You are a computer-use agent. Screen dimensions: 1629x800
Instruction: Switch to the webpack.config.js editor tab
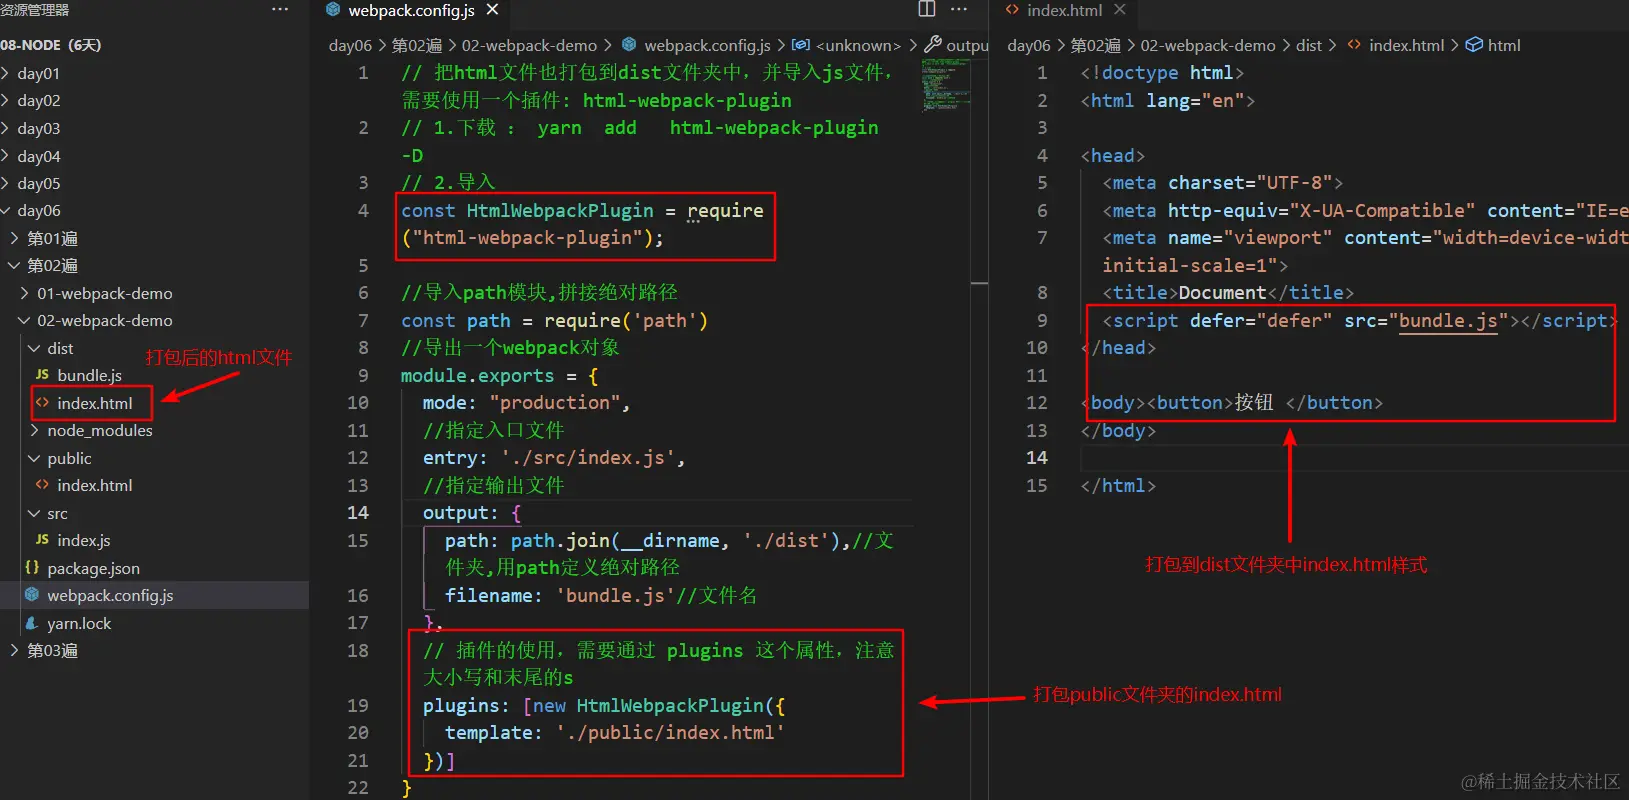412,10
